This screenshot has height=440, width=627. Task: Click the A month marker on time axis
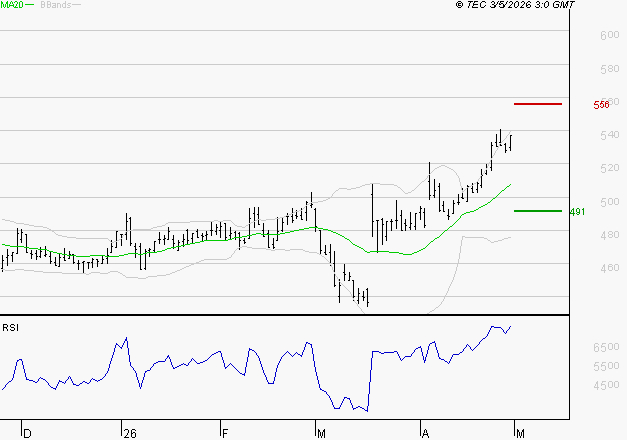pos(425,434)
